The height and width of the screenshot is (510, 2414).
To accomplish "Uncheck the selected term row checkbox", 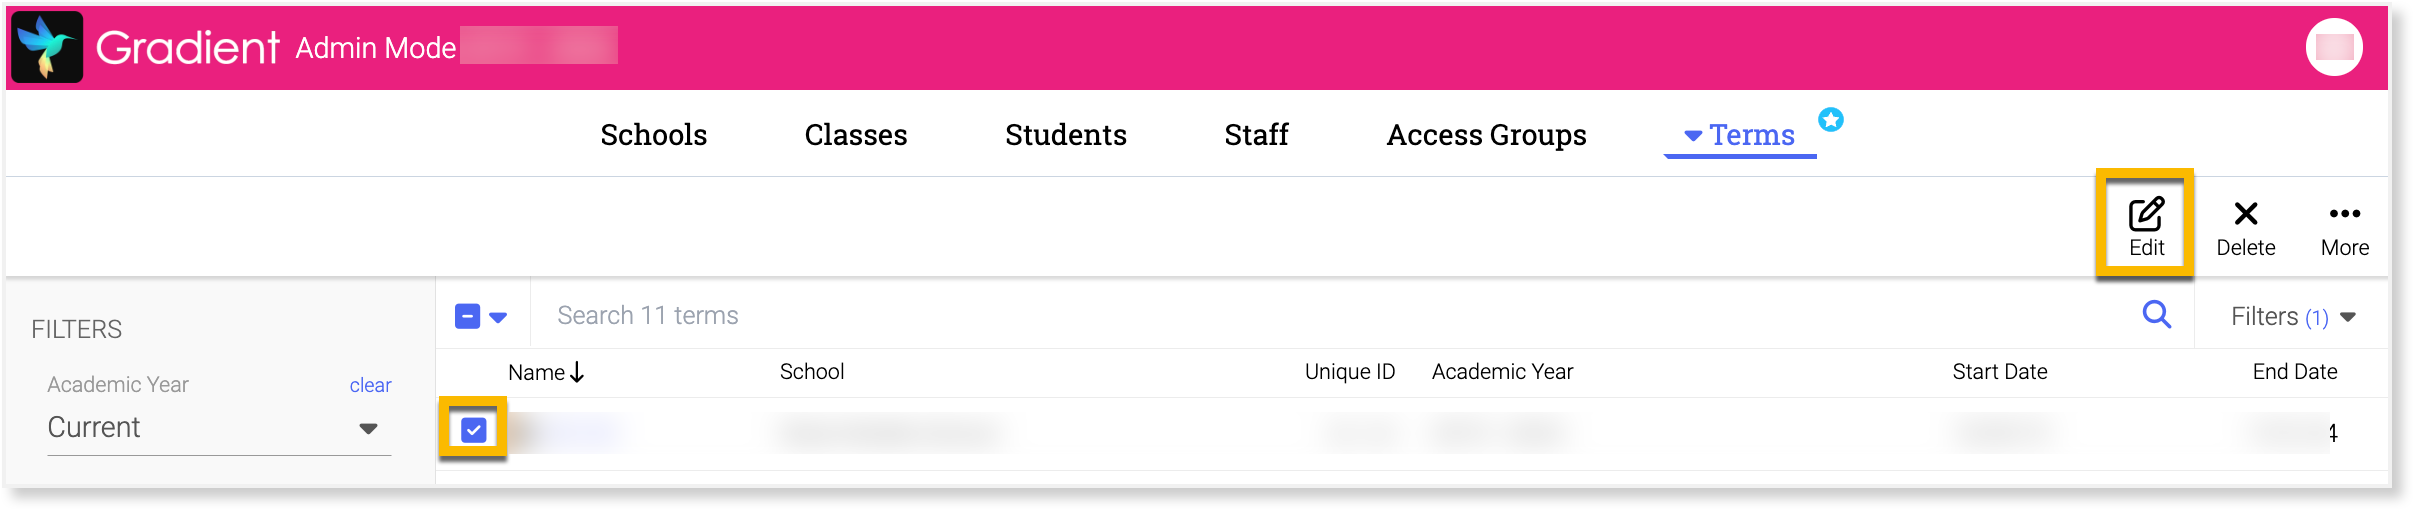I will (x=474, y=430).
